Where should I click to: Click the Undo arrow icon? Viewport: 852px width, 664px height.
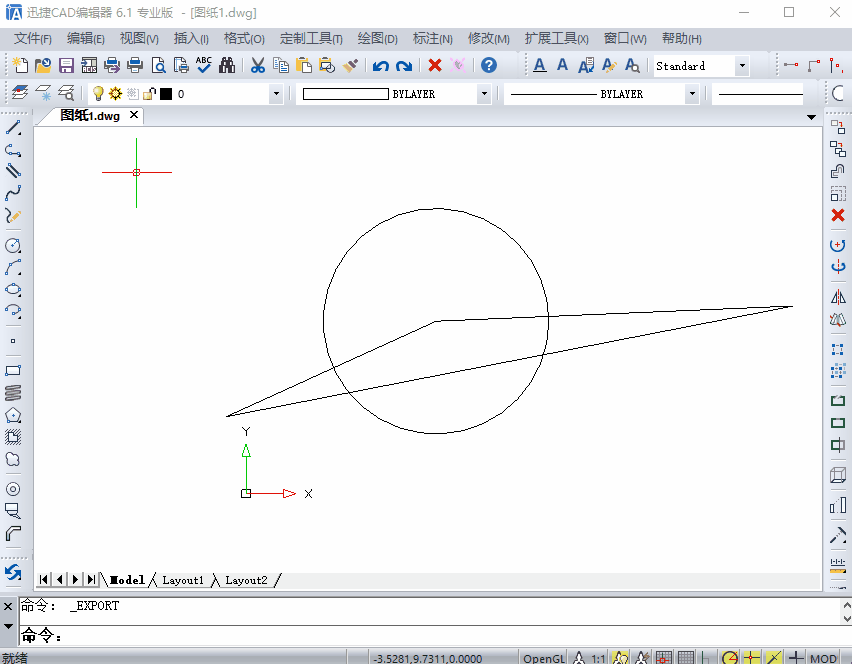[380, 66]
